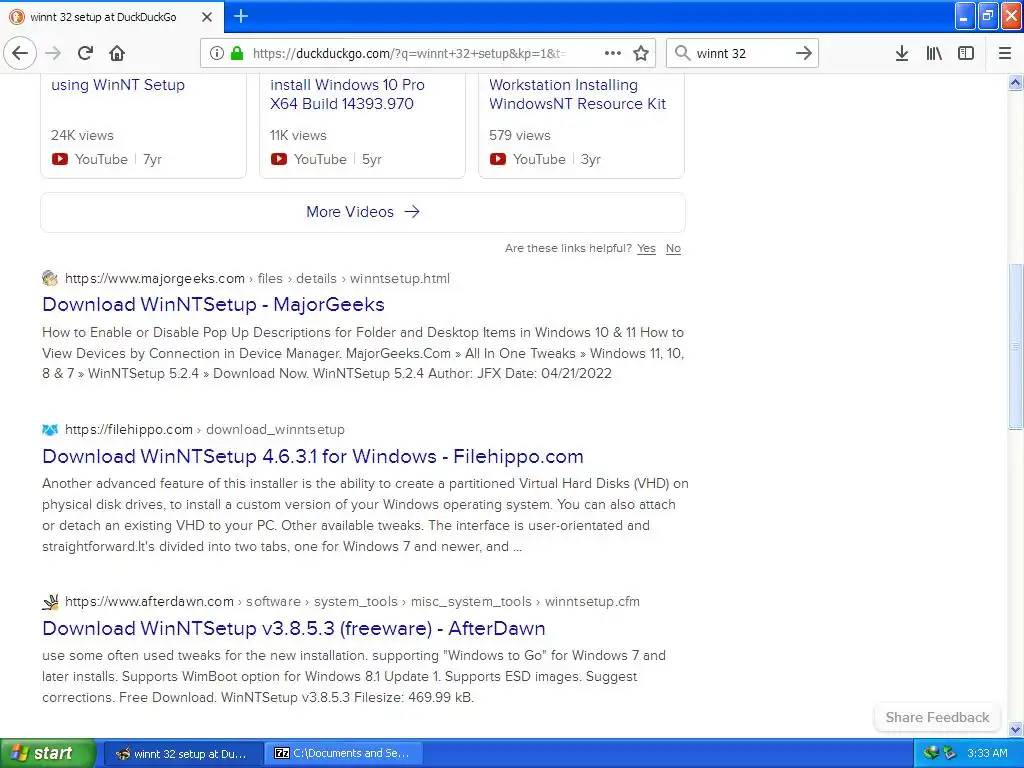Toggle the sidebar view

click(x=966, y=54)
